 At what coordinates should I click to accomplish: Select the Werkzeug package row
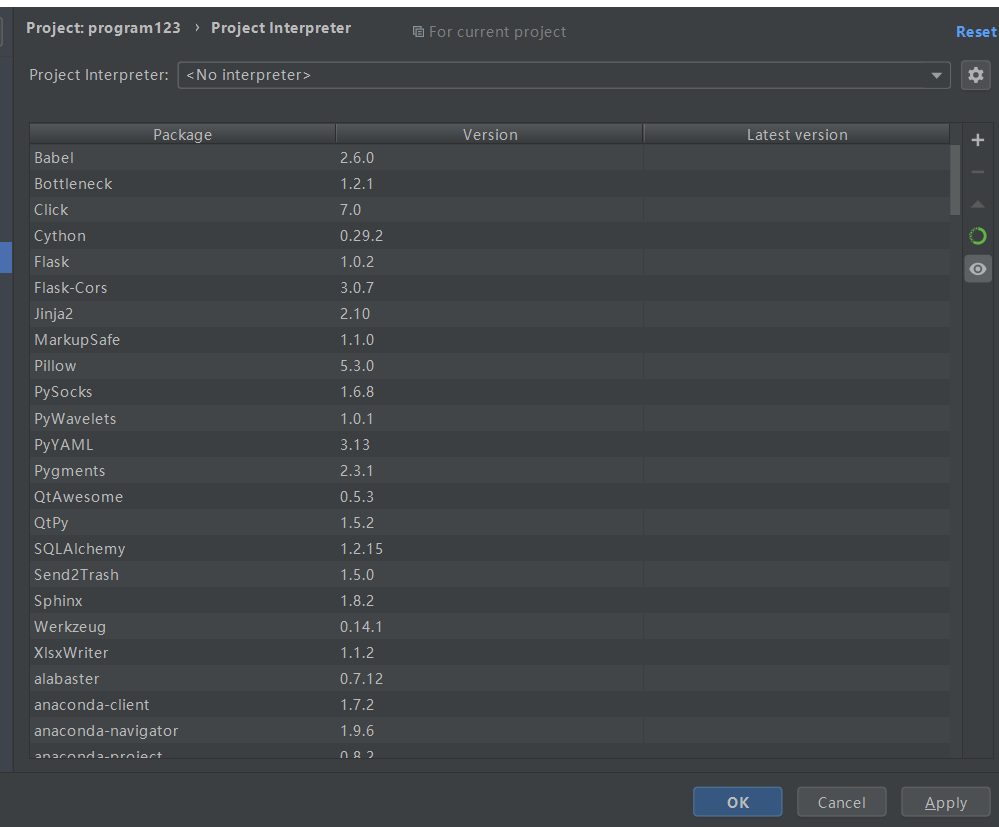489,627
